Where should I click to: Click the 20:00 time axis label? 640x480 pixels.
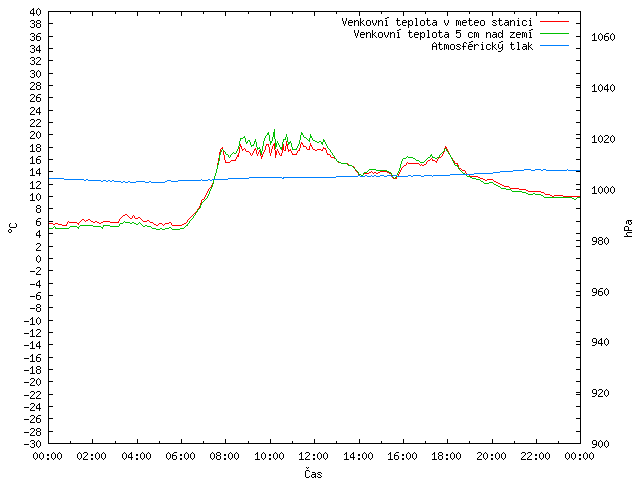[491, 456]
